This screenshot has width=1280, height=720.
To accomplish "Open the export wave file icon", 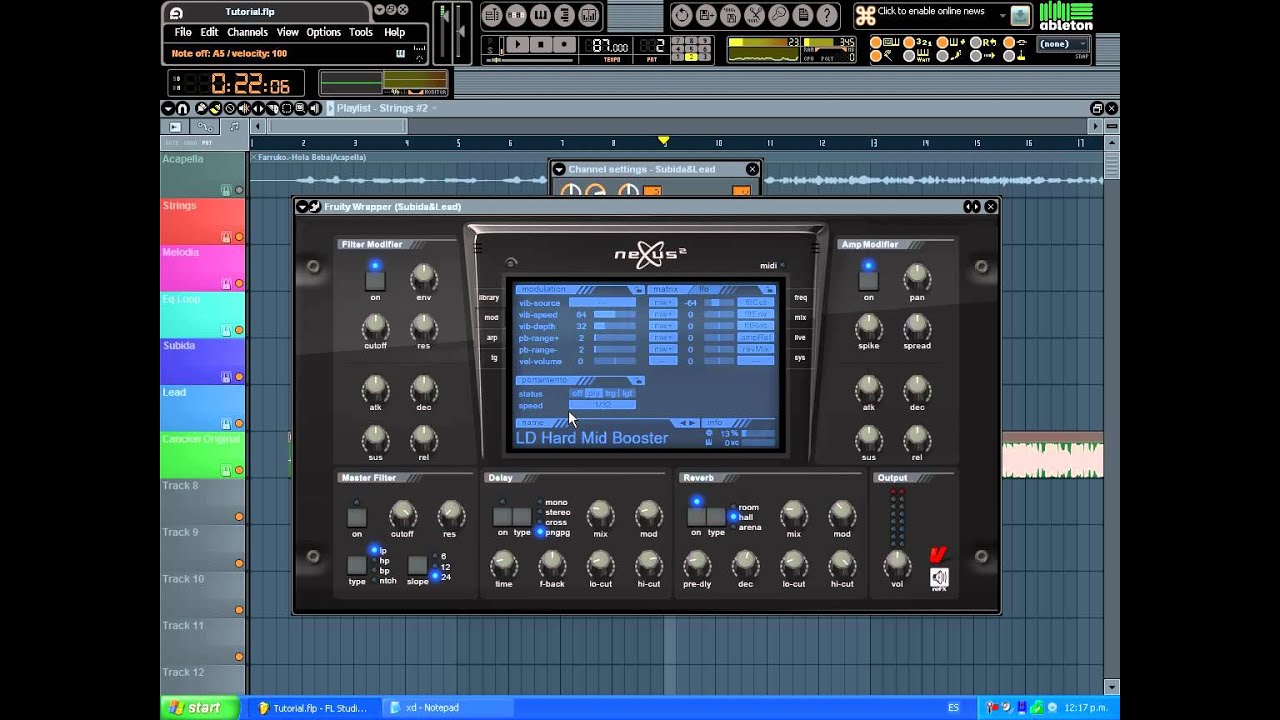I will coord(731,15).
